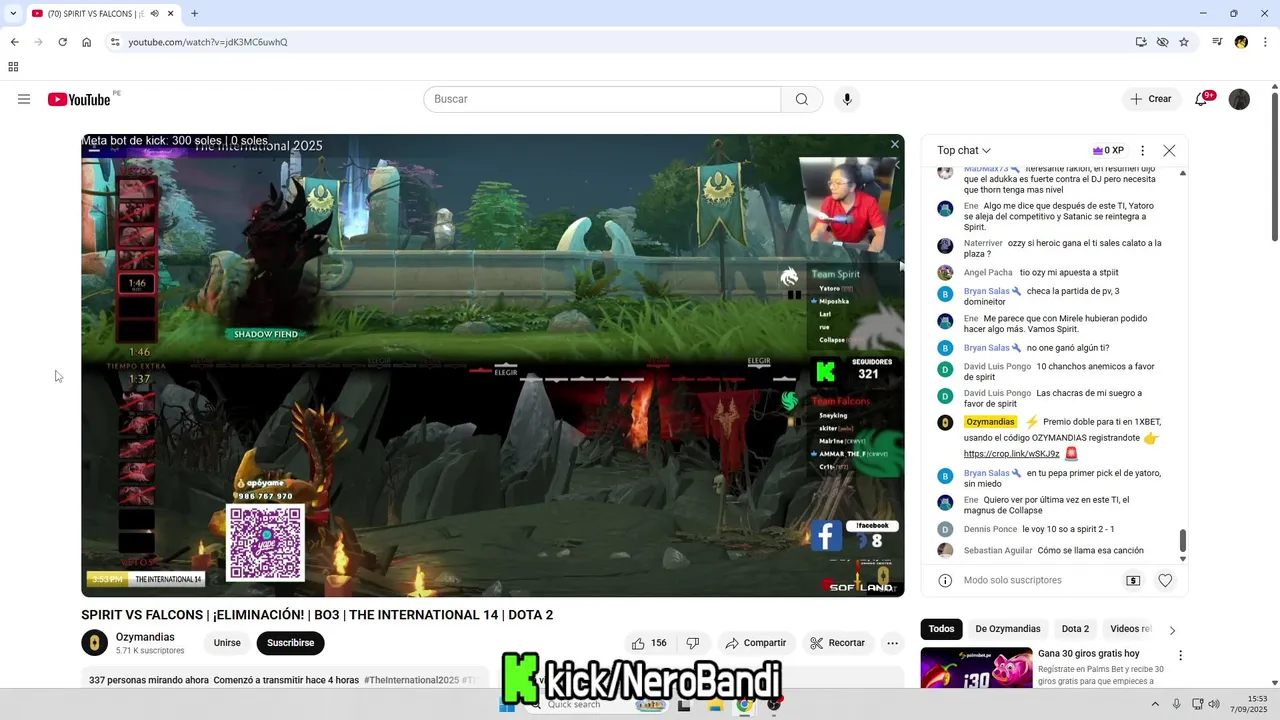Open the Chrome icon in the taskbar
Screen dimensions: 1280x720
pos(744,705)
